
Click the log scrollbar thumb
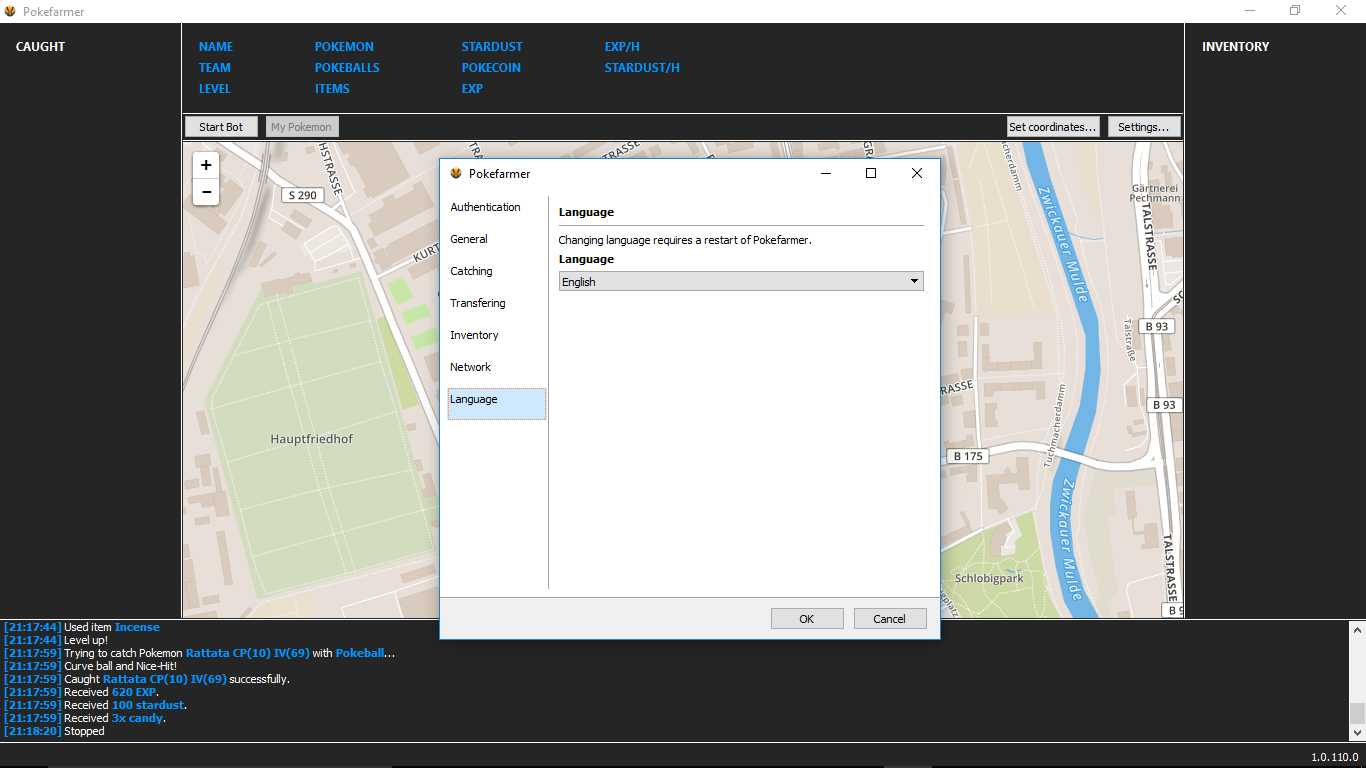tap(1357, 712)
